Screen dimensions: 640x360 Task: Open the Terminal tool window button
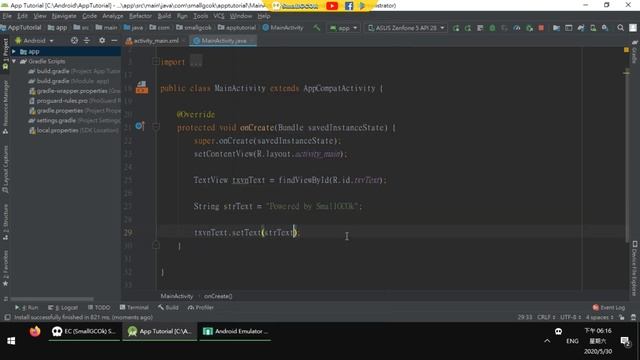pos(134,307)
